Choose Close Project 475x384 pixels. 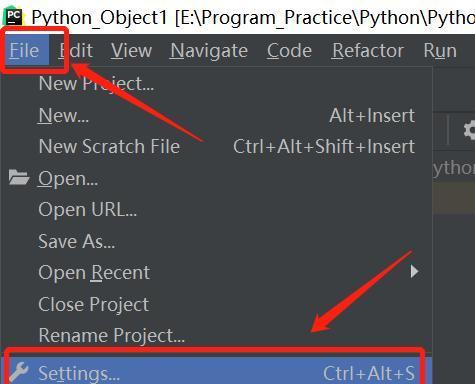point(217,304)
